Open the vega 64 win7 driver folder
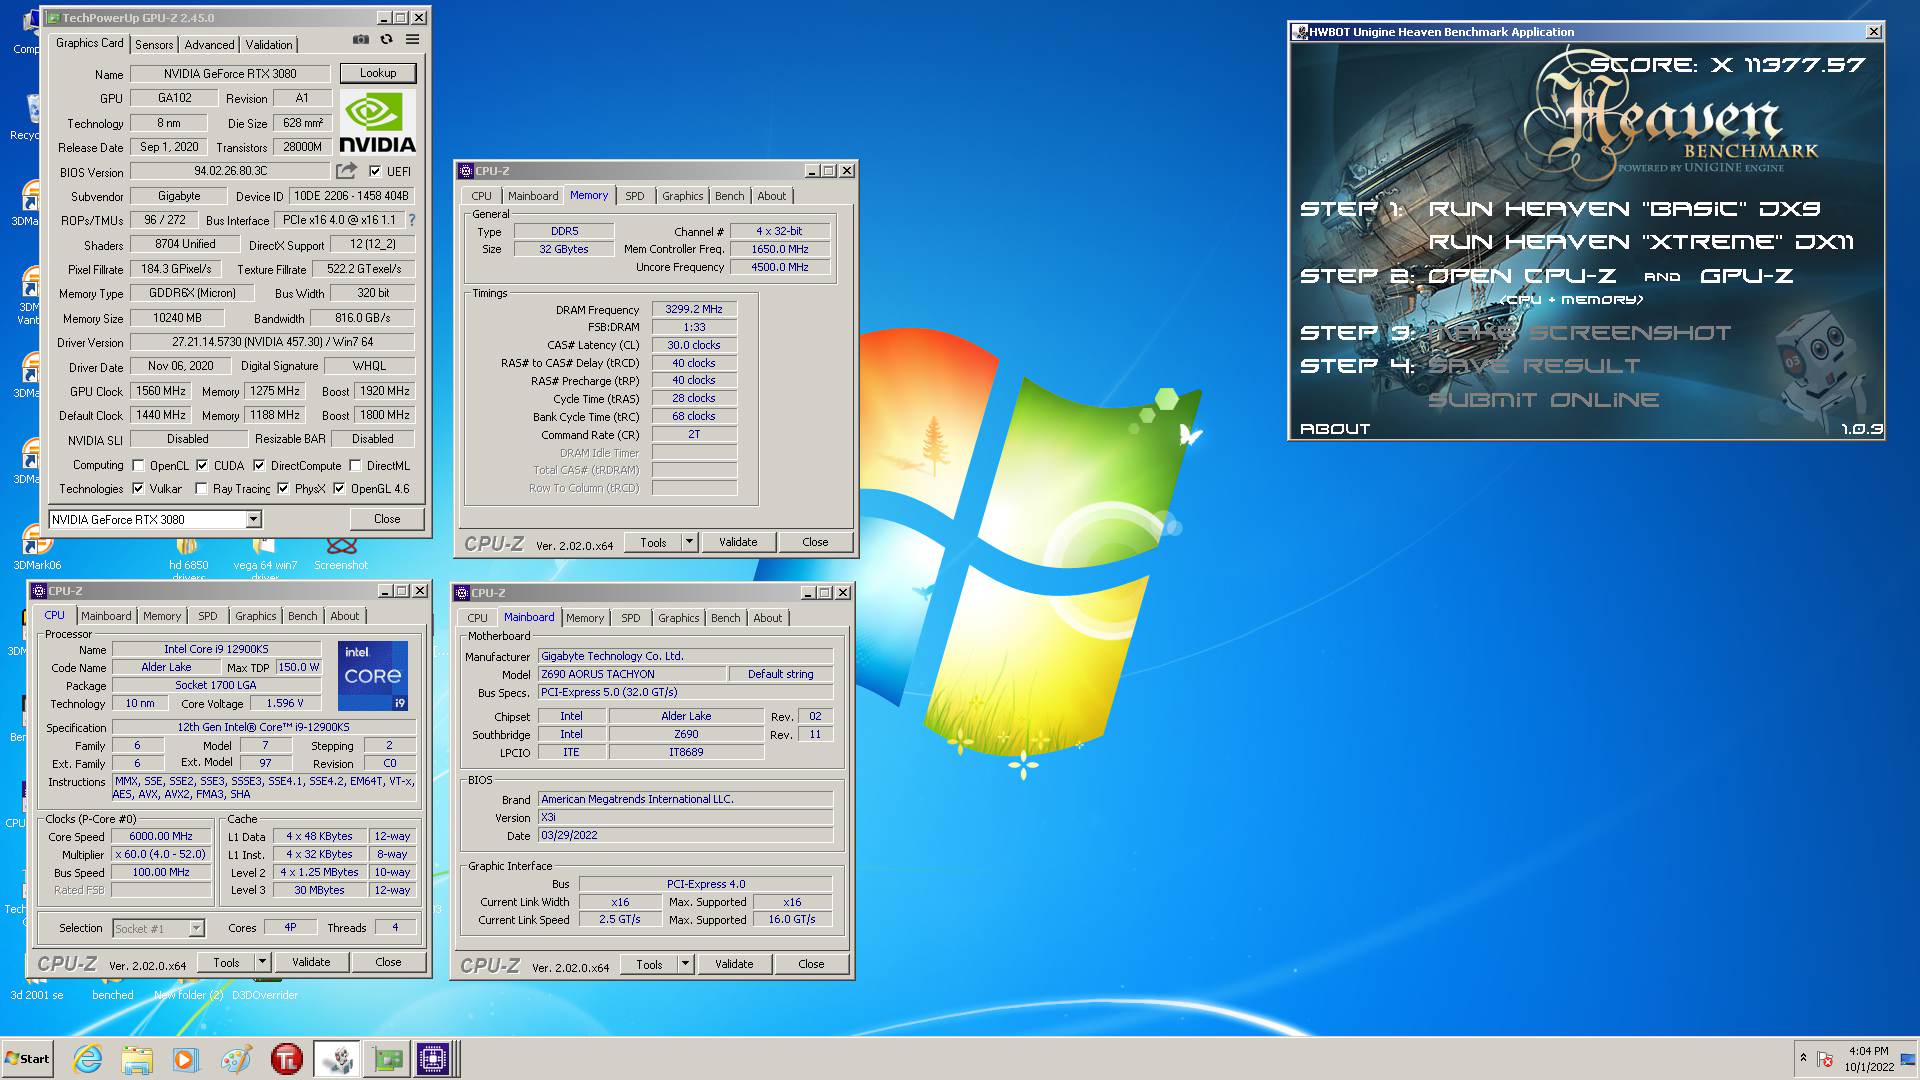The height and width of the screenshot is (1080, 1920). (x=265, y=560)
